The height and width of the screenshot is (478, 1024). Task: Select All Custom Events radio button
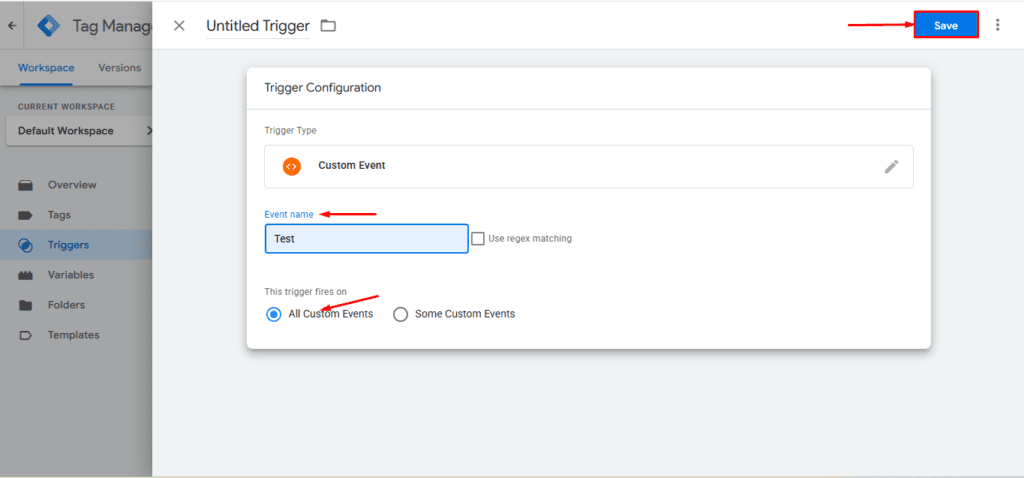[x=274, y=314]
